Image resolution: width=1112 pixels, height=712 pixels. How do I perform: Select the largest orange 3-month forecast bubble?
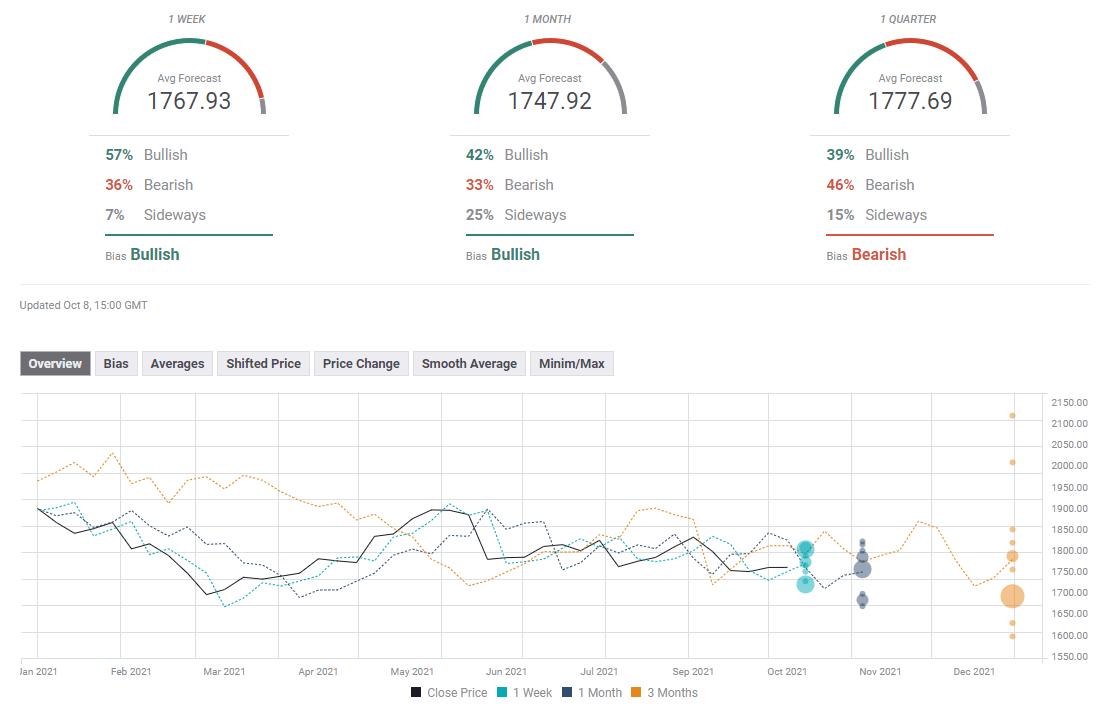(1012, 596)
